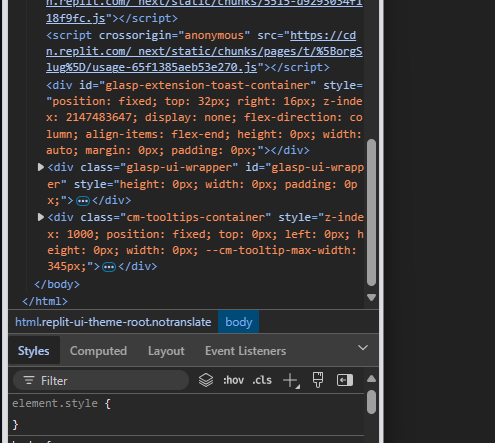495x443 pixels.
Task: Select html.replit-ui-theme-root.notranslate breadcrumb
Action: (113, 322)
